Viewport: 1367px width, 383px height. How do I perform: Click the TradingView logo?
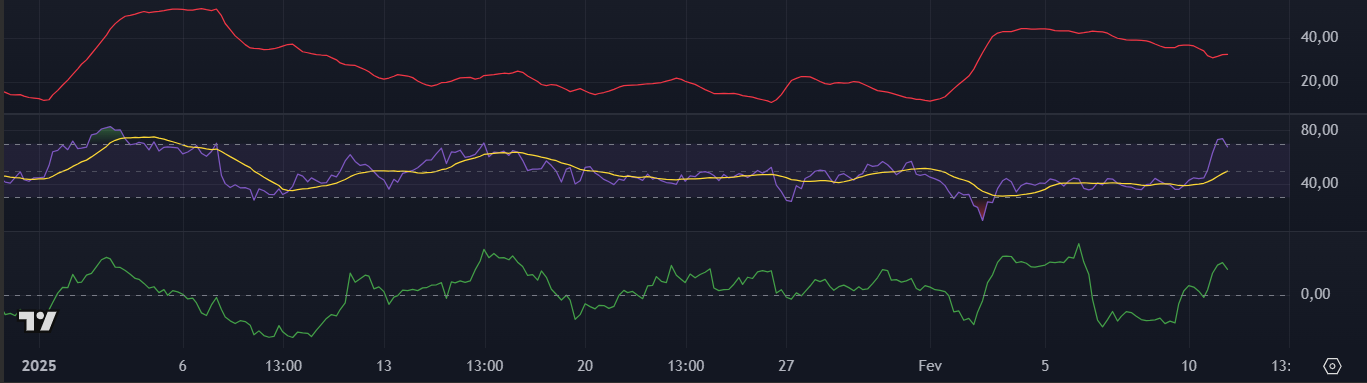(x=39, y=321)
